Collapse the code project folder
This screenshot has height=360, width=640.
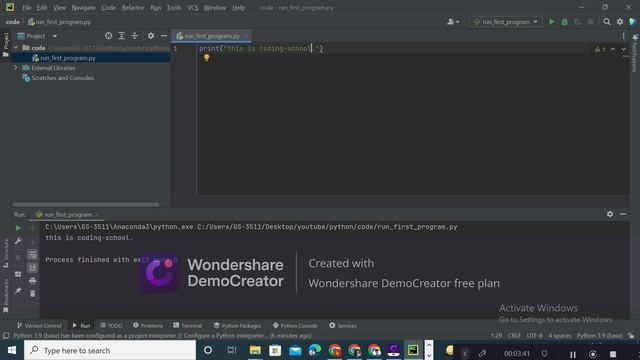tap(16, 48)
